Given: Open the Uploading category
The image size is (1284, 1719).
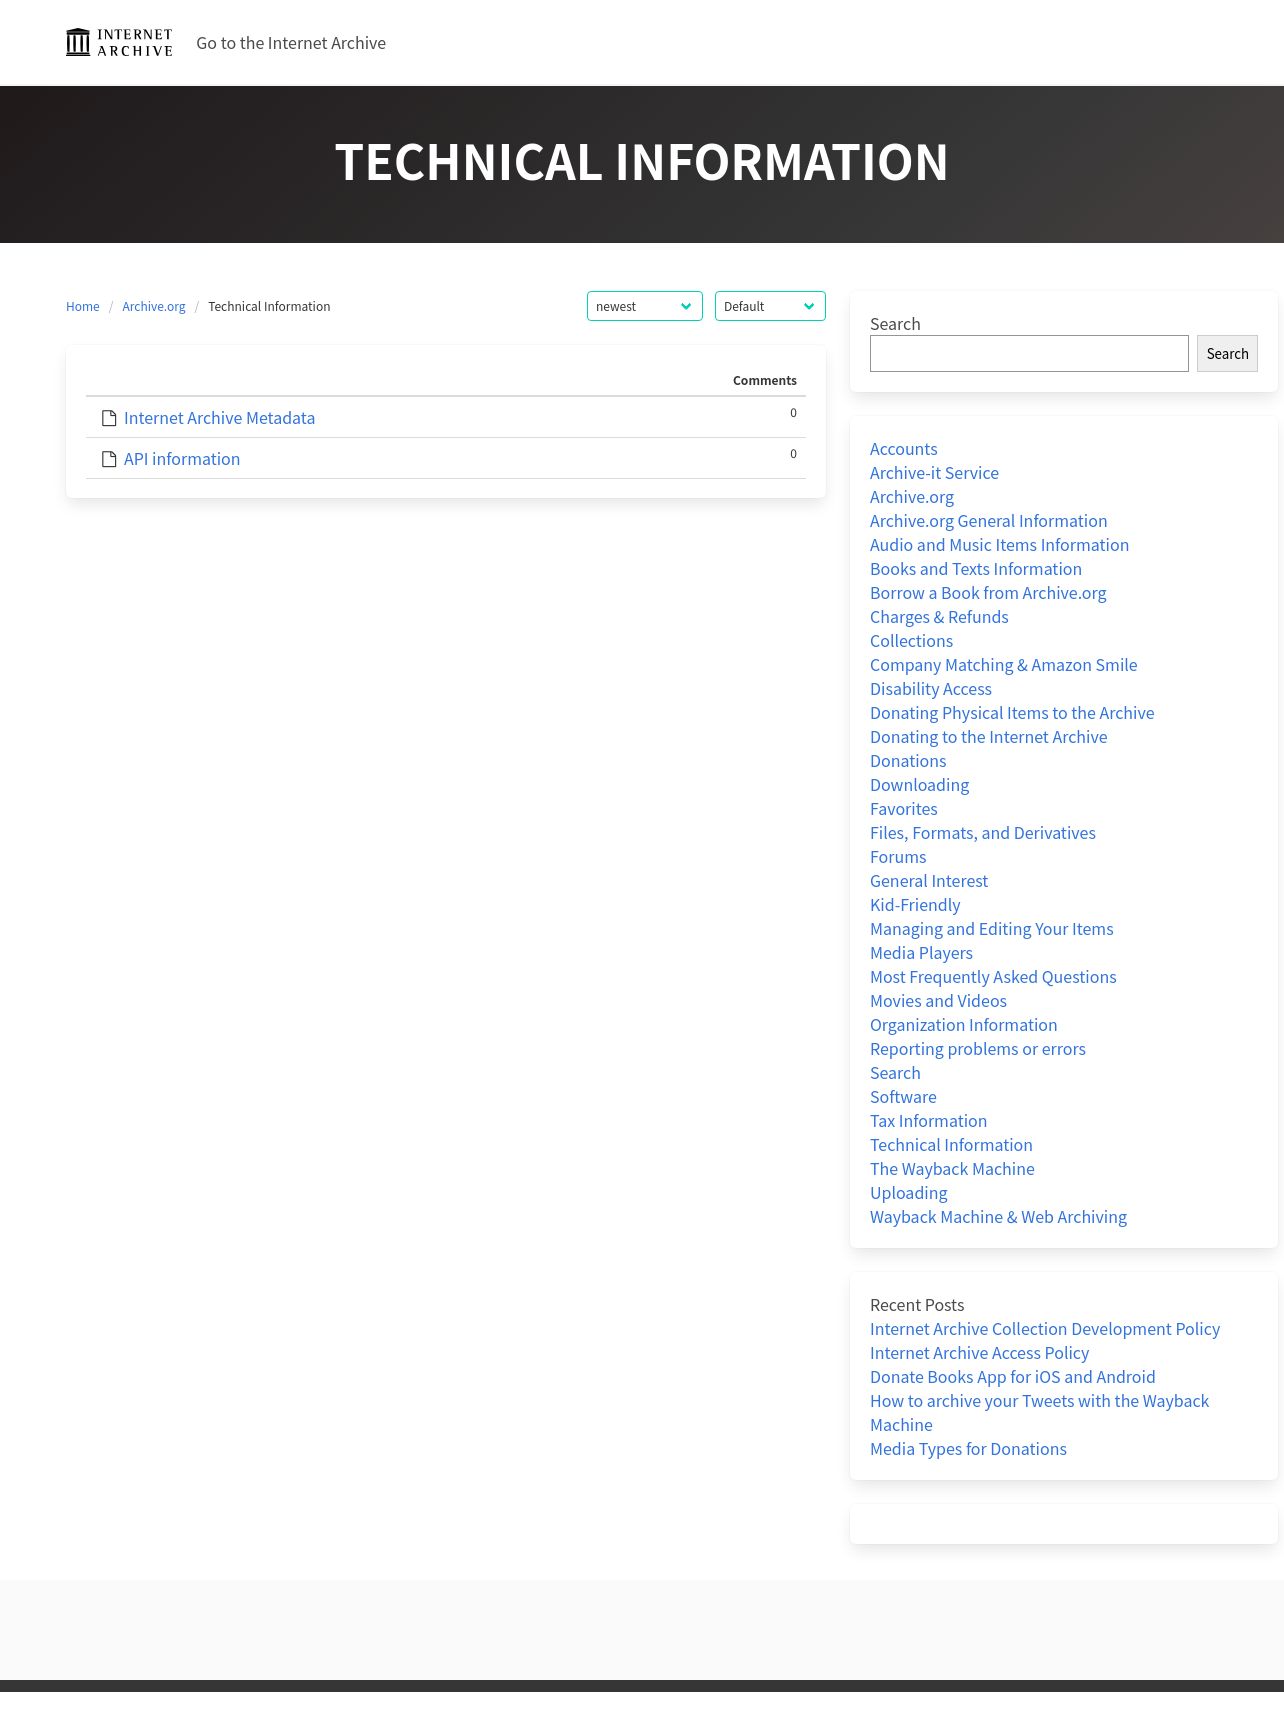Looking at the screenshot, I should pos(908,1193).
